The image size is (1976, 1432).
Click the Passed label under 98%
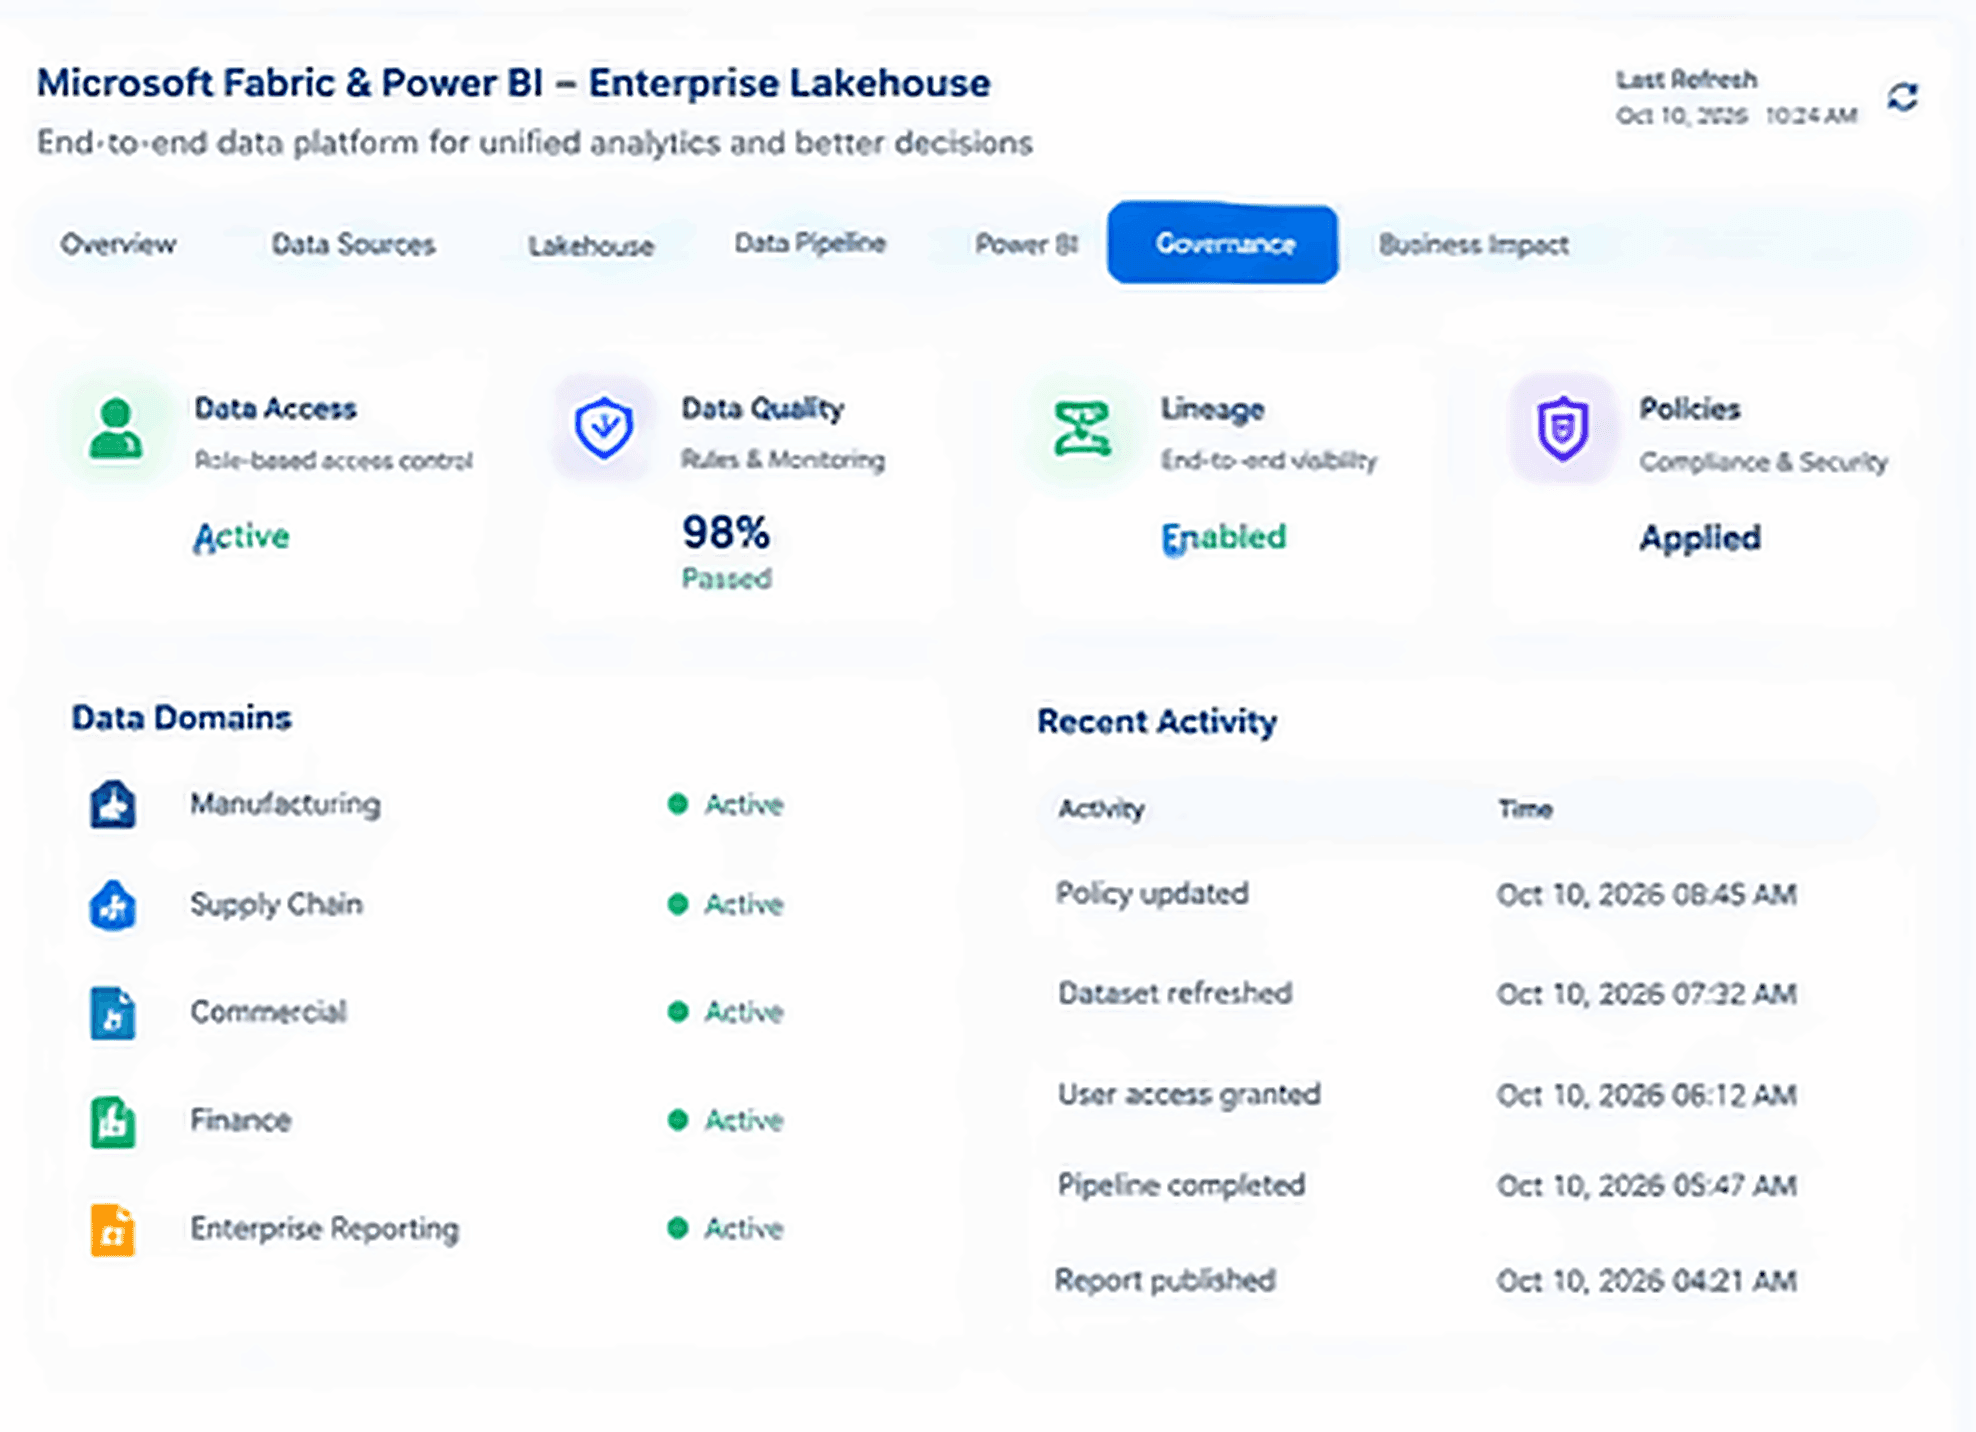[x=726, y=578]
